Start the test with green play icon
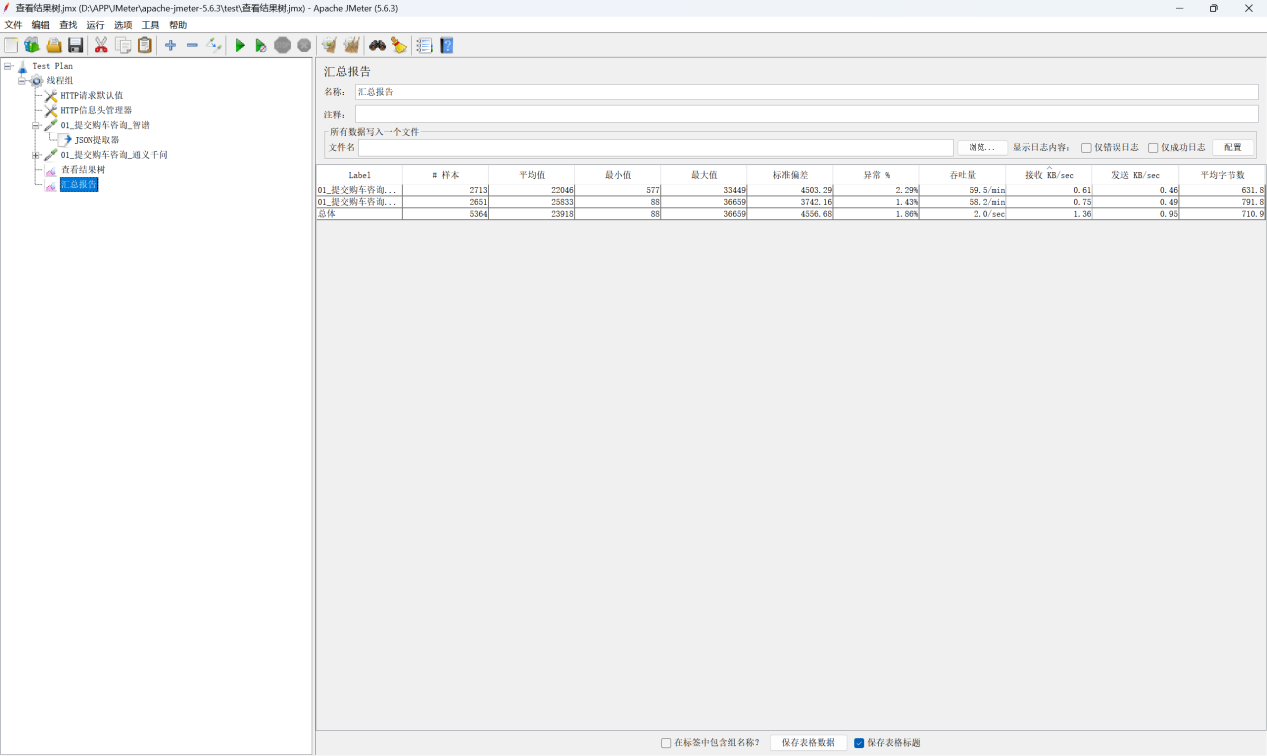1267x756 pixels. 240,45
